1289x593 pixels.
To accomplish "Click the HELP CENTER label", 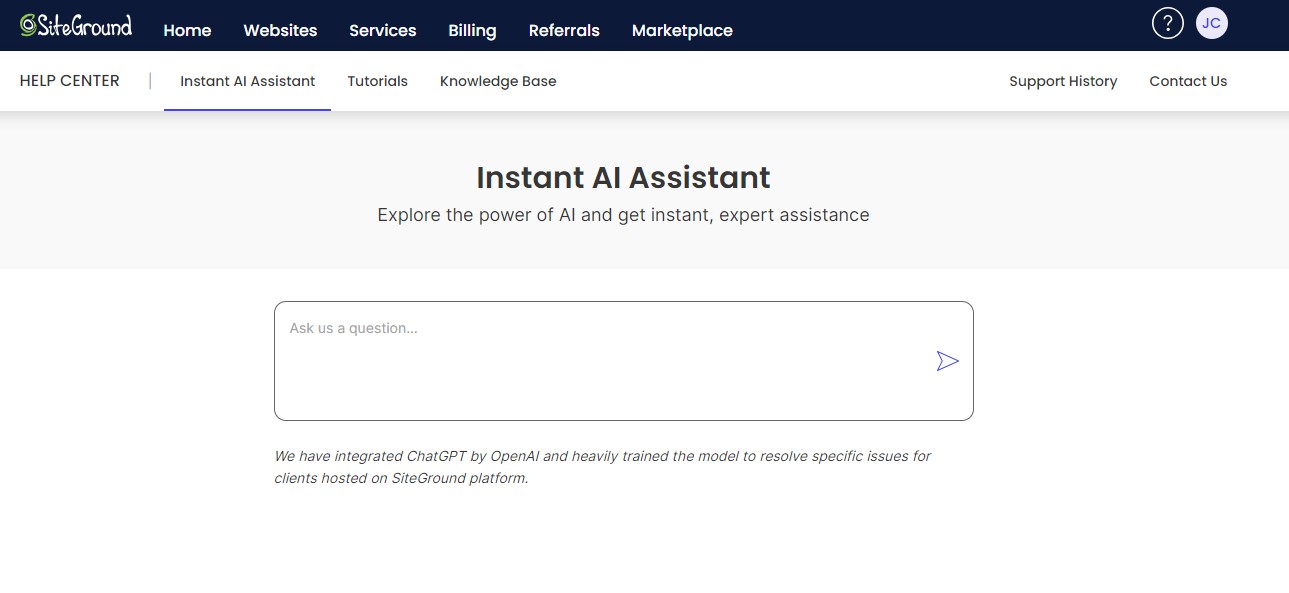I will (x=69, y=81).
